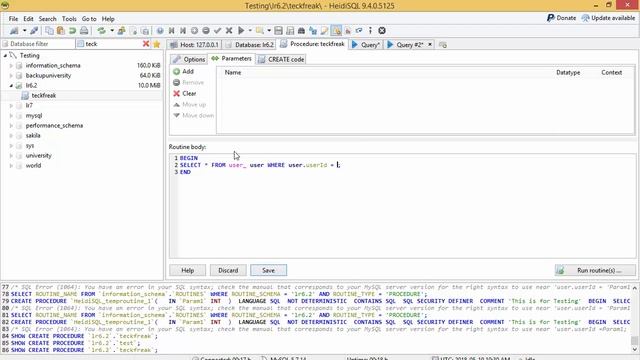Screen dimensions: 640x360
Task: Open the Go to menu
Action: point(89,19)
